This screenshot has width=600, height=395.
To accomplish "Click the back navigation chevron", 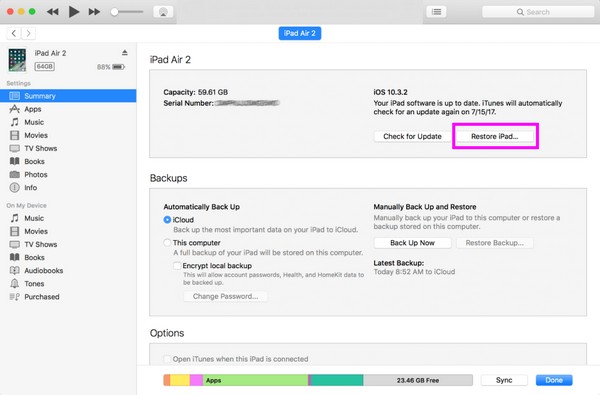I will 14,33.
